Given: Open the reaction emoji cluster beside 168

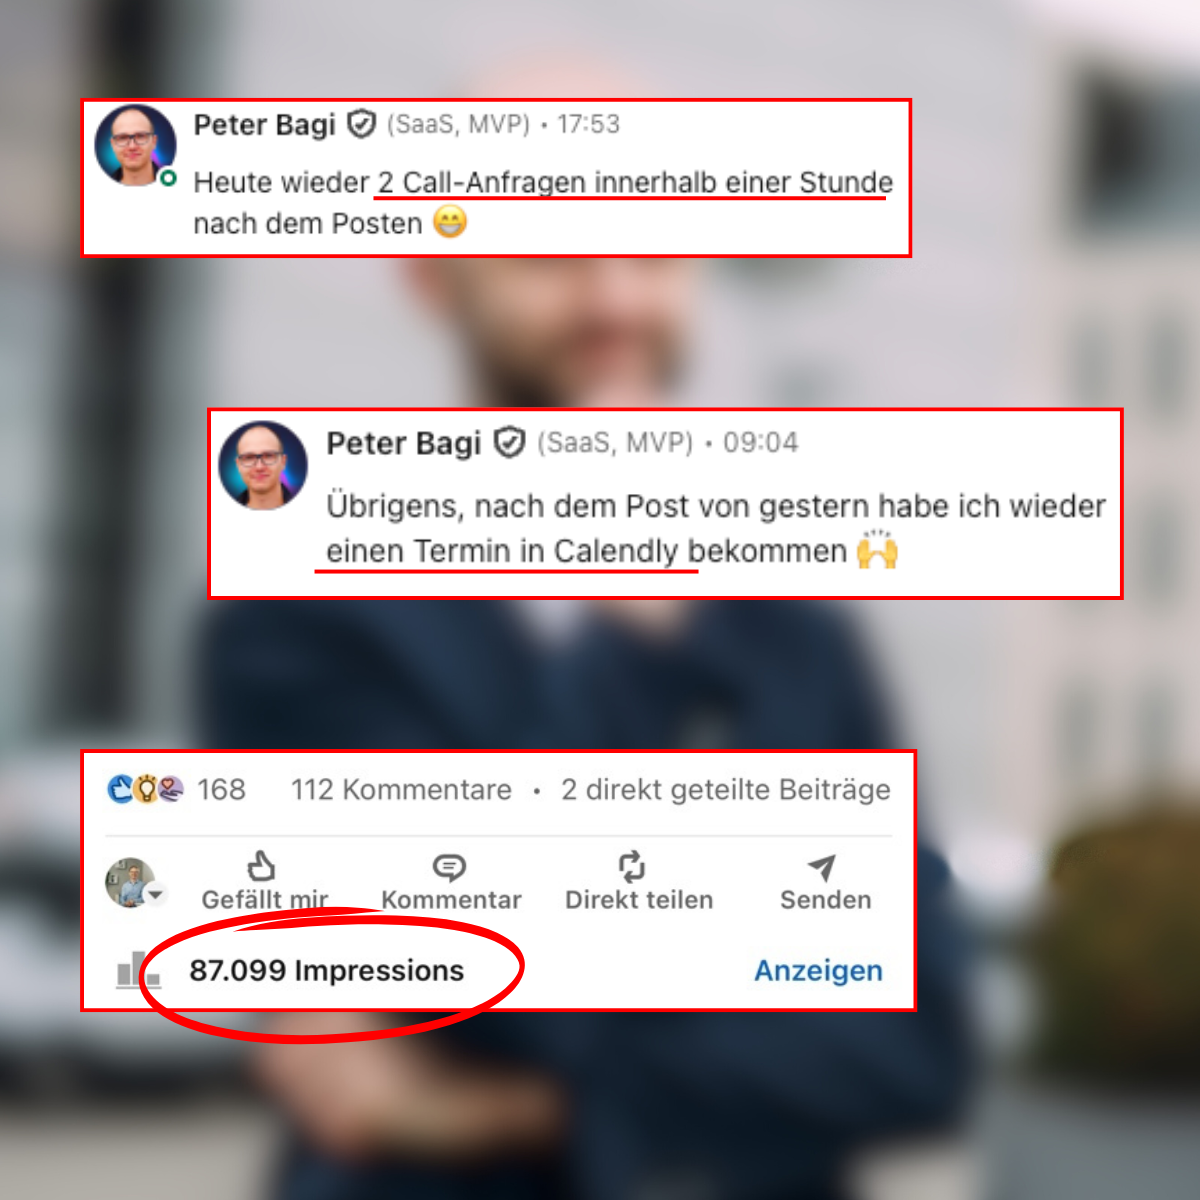Looking at the screenshot, I should (145, 790).
